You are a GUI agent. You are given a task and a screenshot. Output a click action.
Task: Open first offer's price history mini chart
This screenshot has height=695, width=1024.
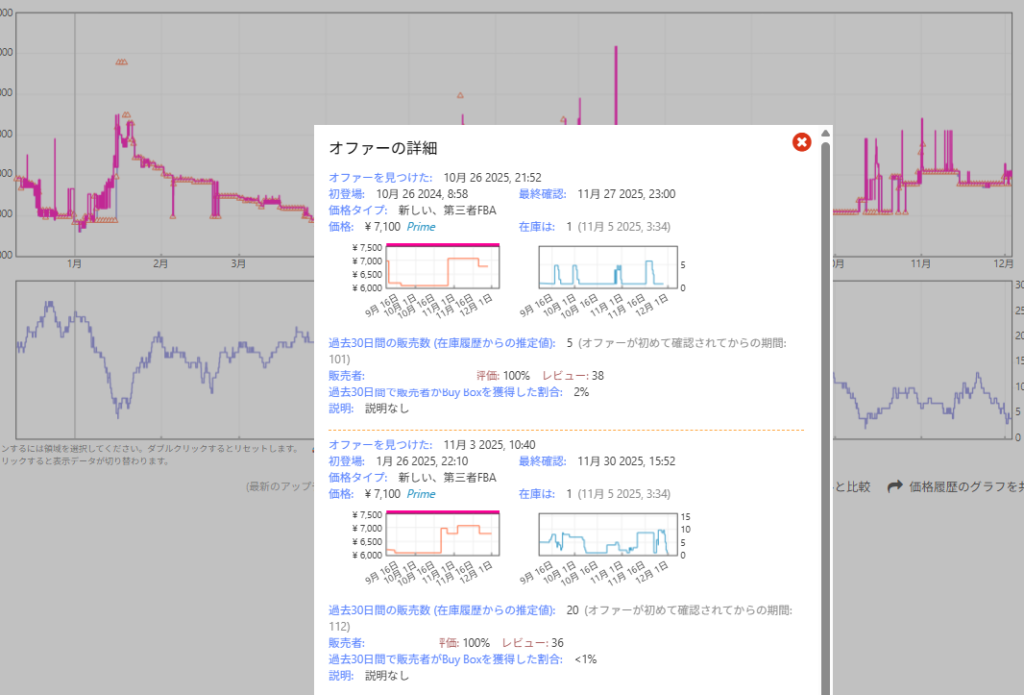[442, 266]
